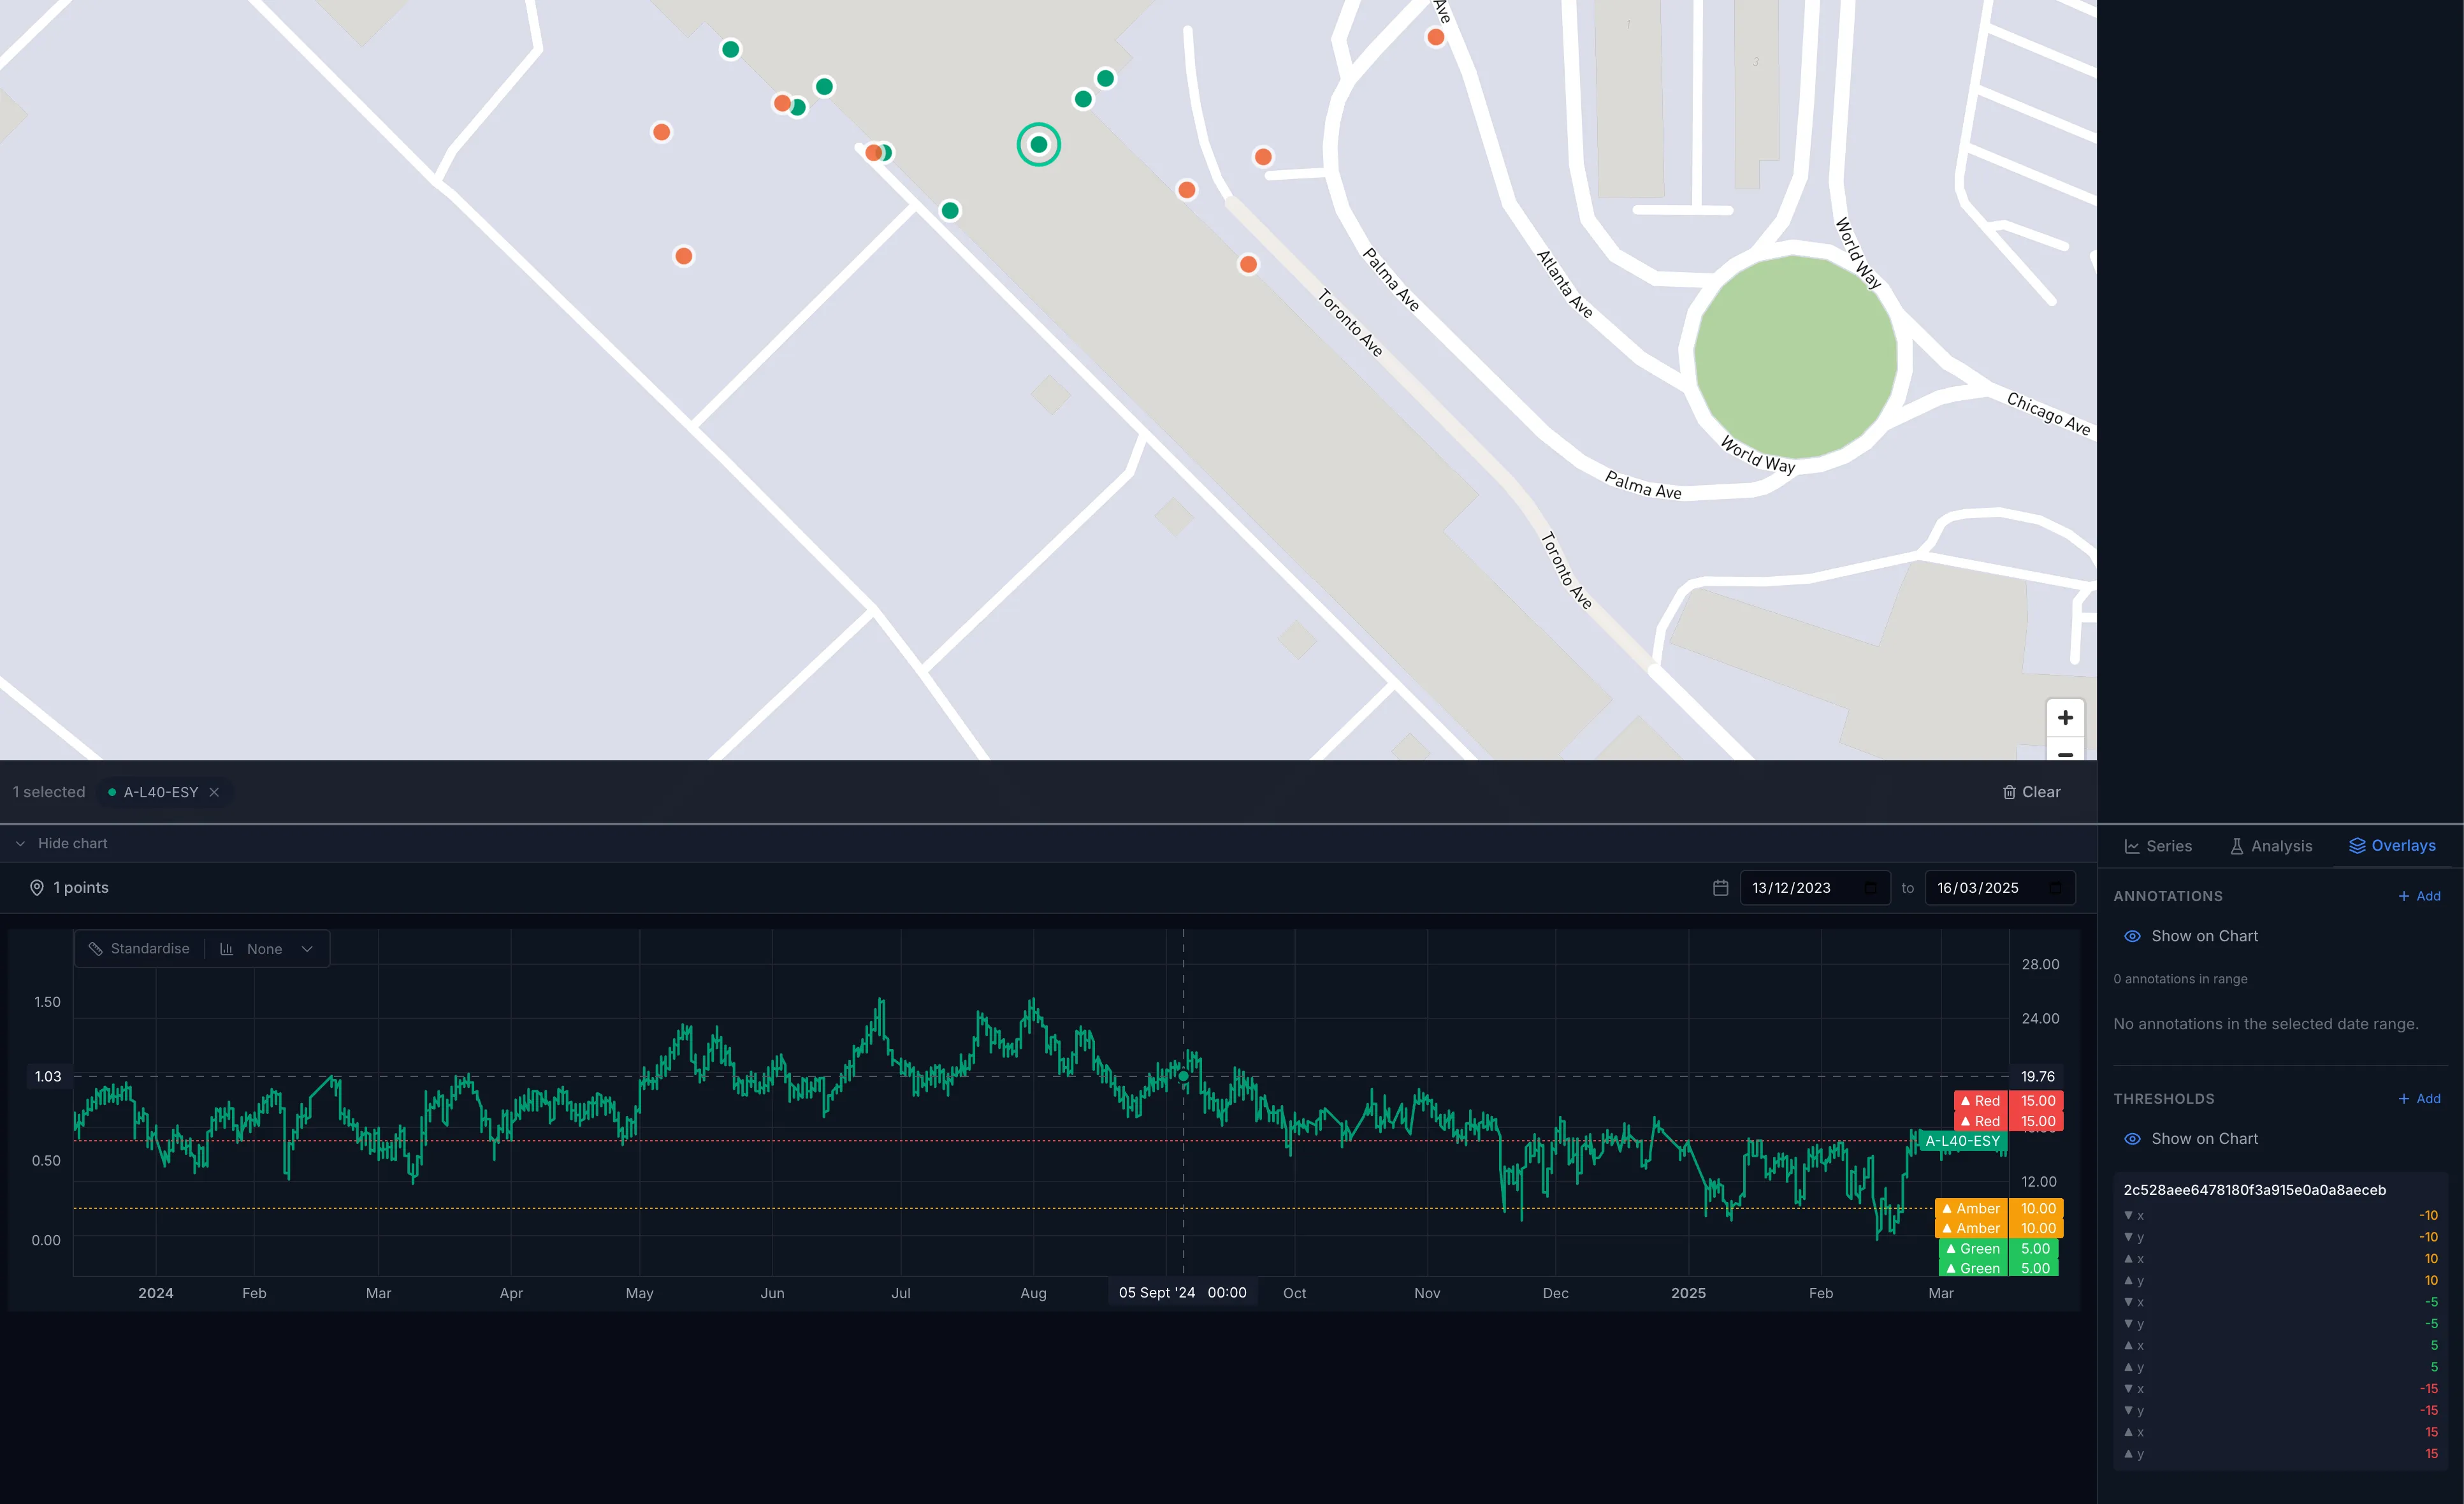Viewport: 2464px width, 1504px height.
Task: Open the None chart type dropdown
Action: tap(266, 949)
